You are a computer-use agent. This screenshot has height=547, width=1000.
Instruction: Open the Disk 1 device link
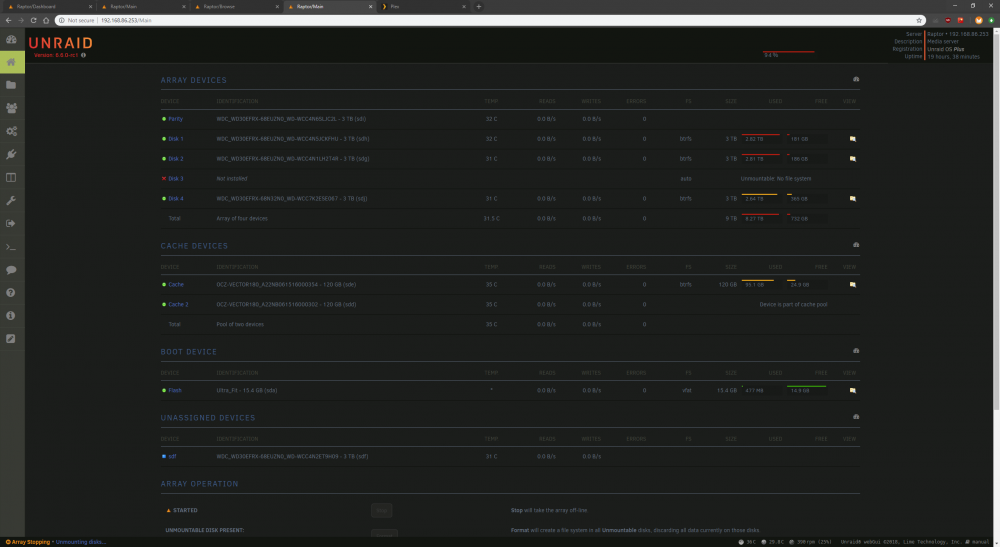pos(175,138)
